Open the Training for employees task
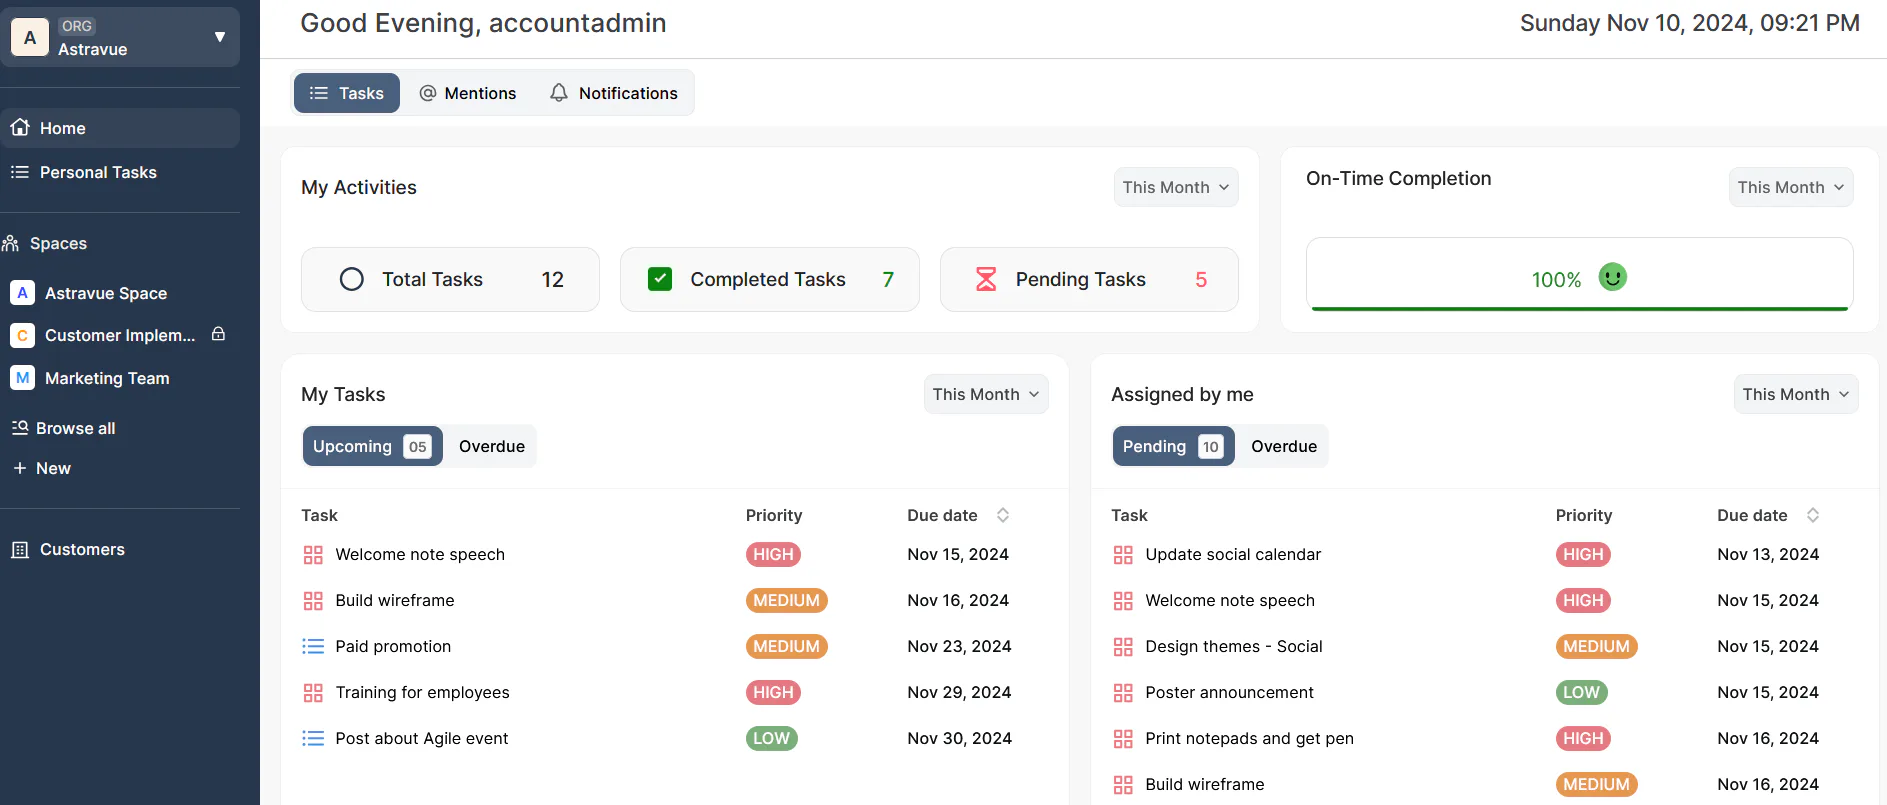 (x=422, y=692)
